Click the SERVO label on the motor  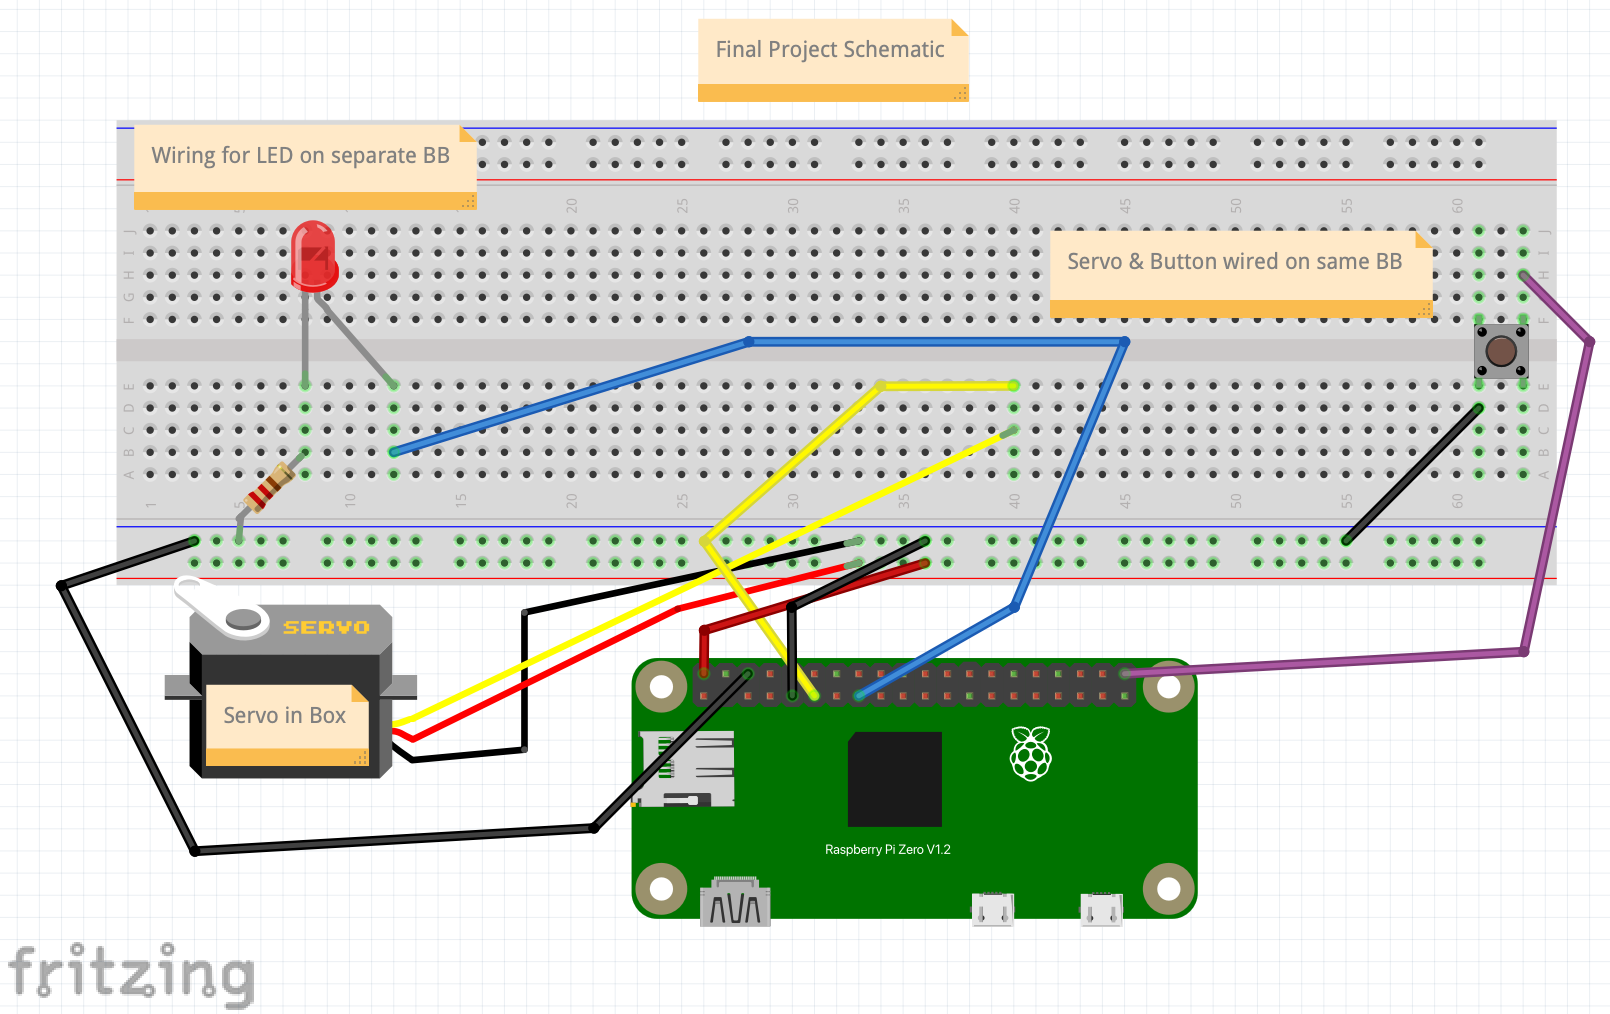326,628
